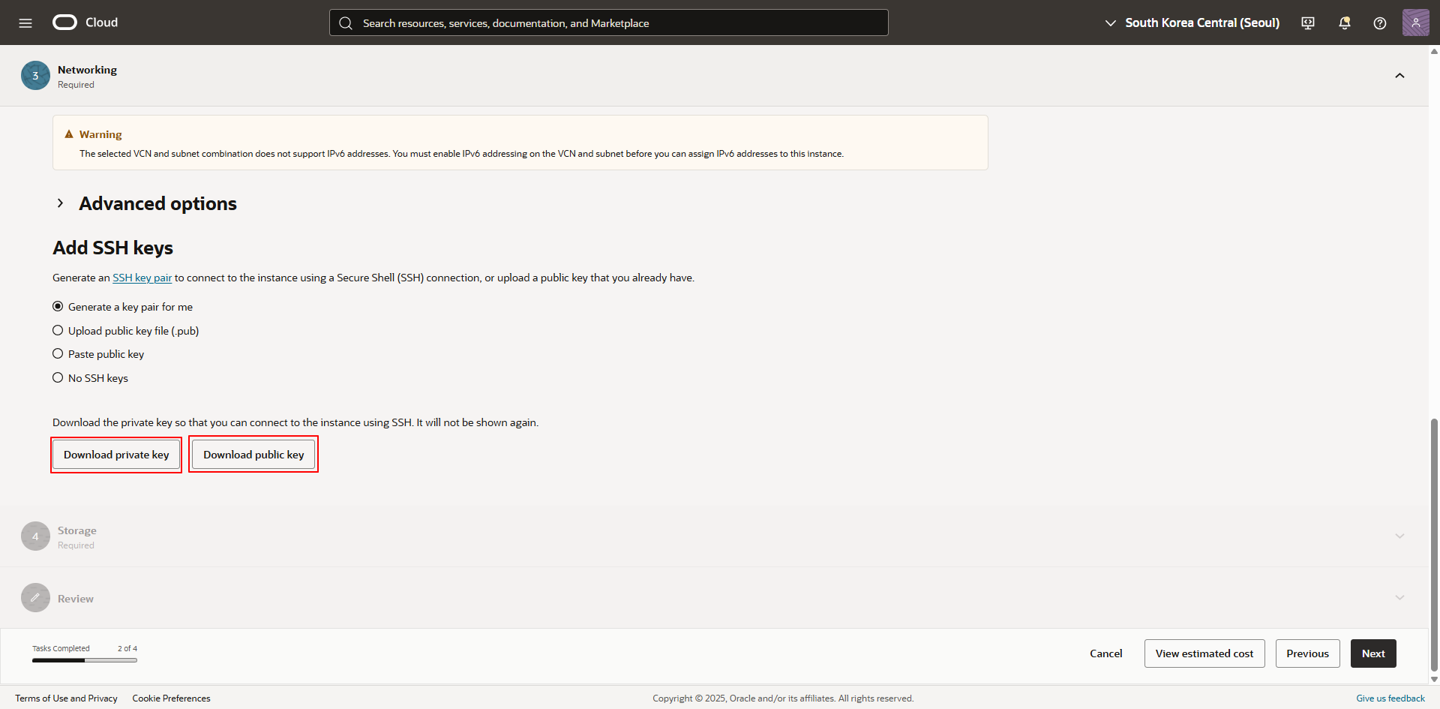The width and height of the screenshot is (1440, 709).
Task: Click the search resources input field
Action: pyautogui.click(x=608, y=23)
